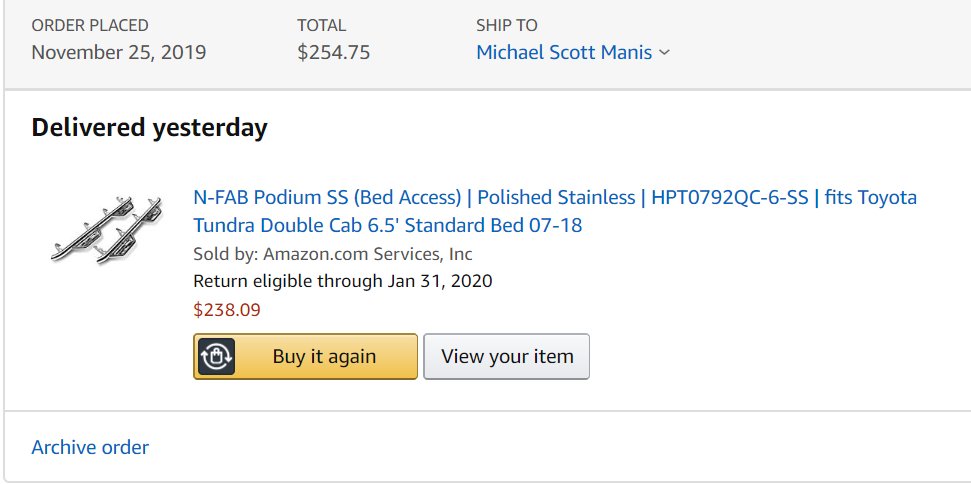
Task: Archive this order via Archive order link
Action: click(x=90, y=447)
